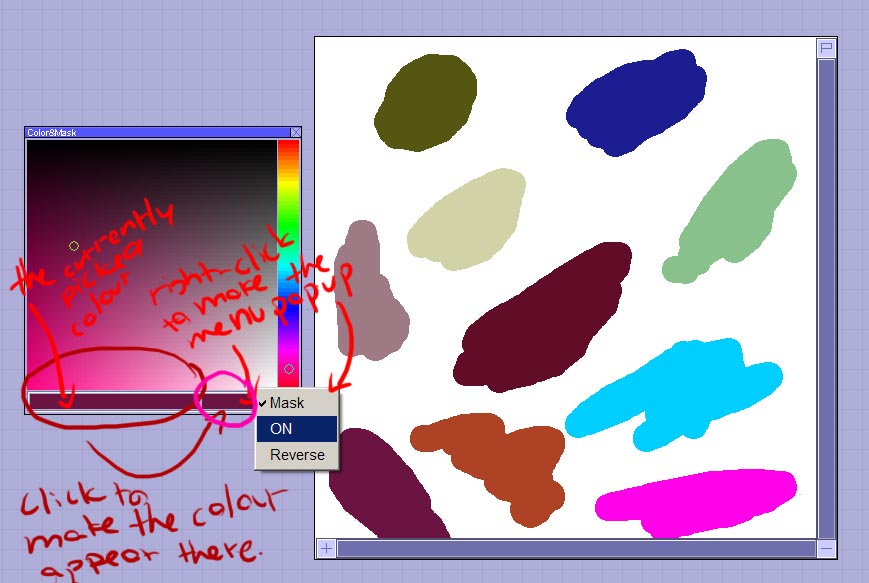This screenshot has width=869, height=583.
Task: Close the Color&Mask panel
Action: click(295, 132)
